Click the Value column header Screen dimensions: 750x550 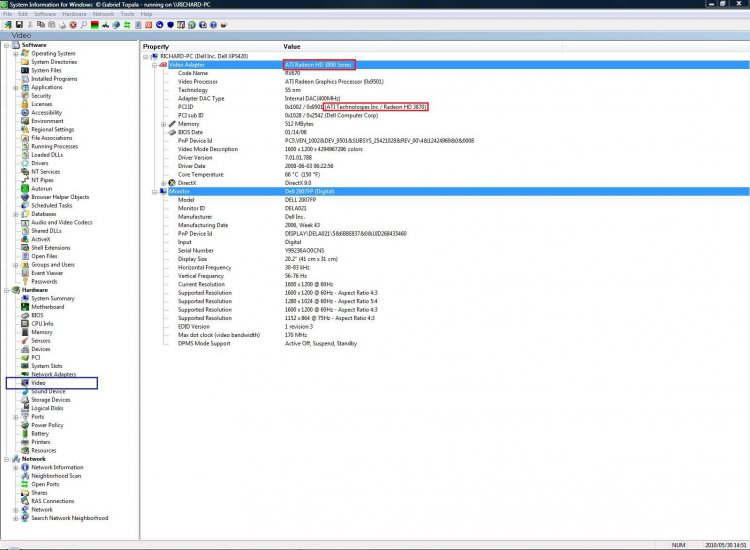tap(422, 46)
